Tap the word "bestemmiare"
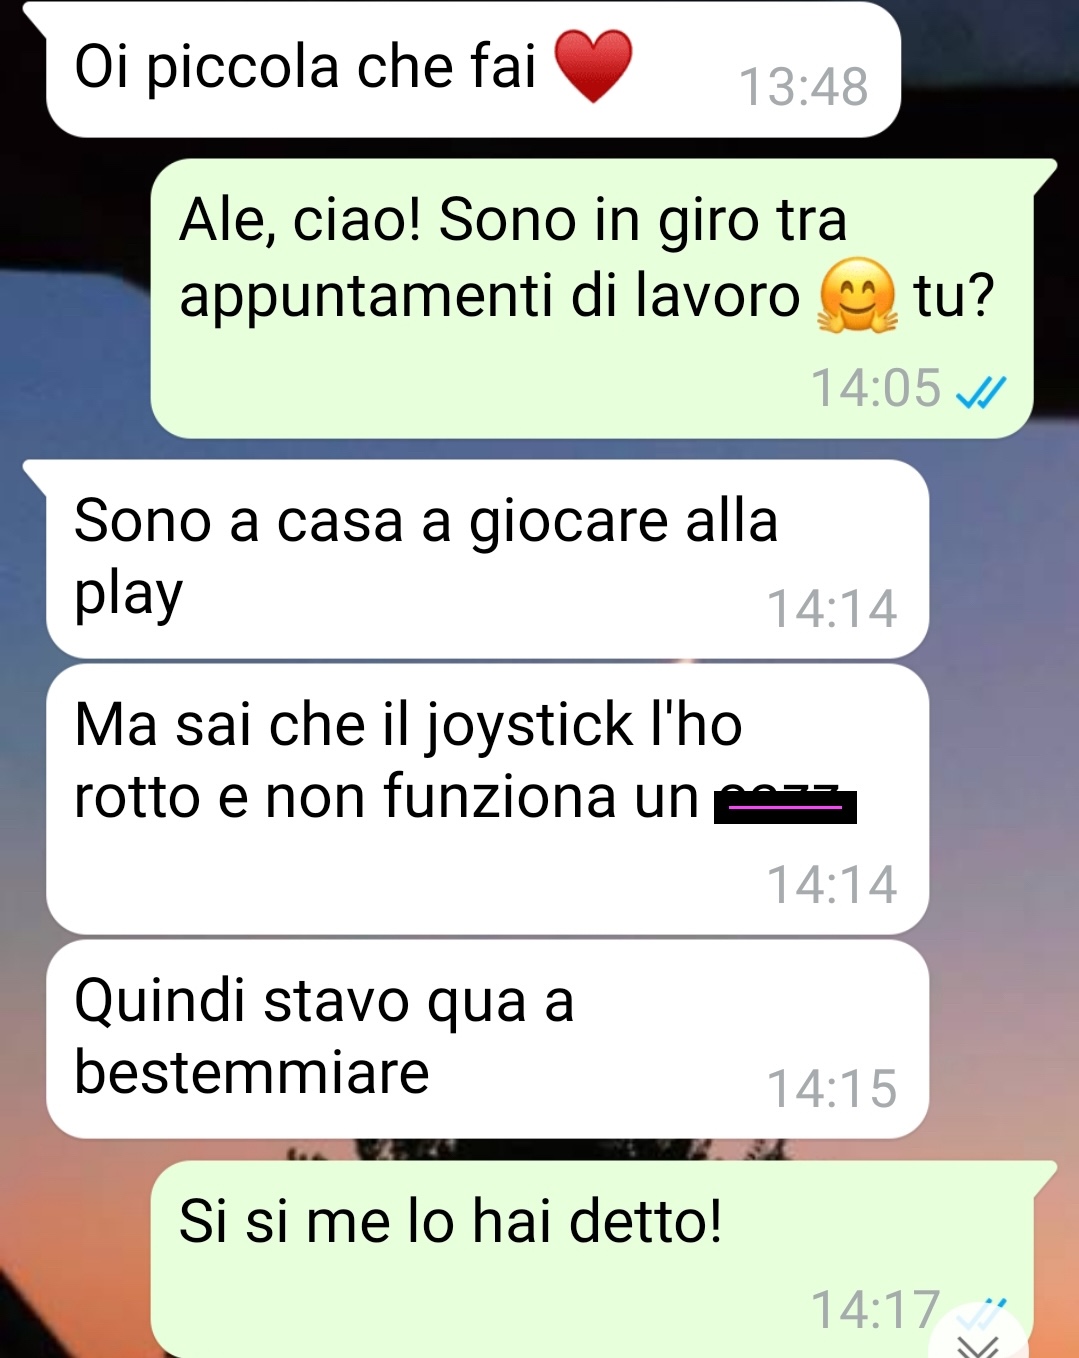1079x1358 pixels. coord(252,1073)
